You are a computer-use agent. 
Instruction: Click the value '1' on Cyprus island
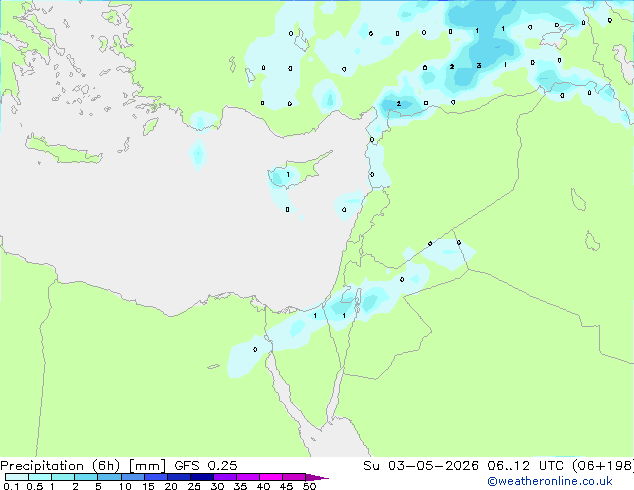pyautogui.click(x=288, y=175)
